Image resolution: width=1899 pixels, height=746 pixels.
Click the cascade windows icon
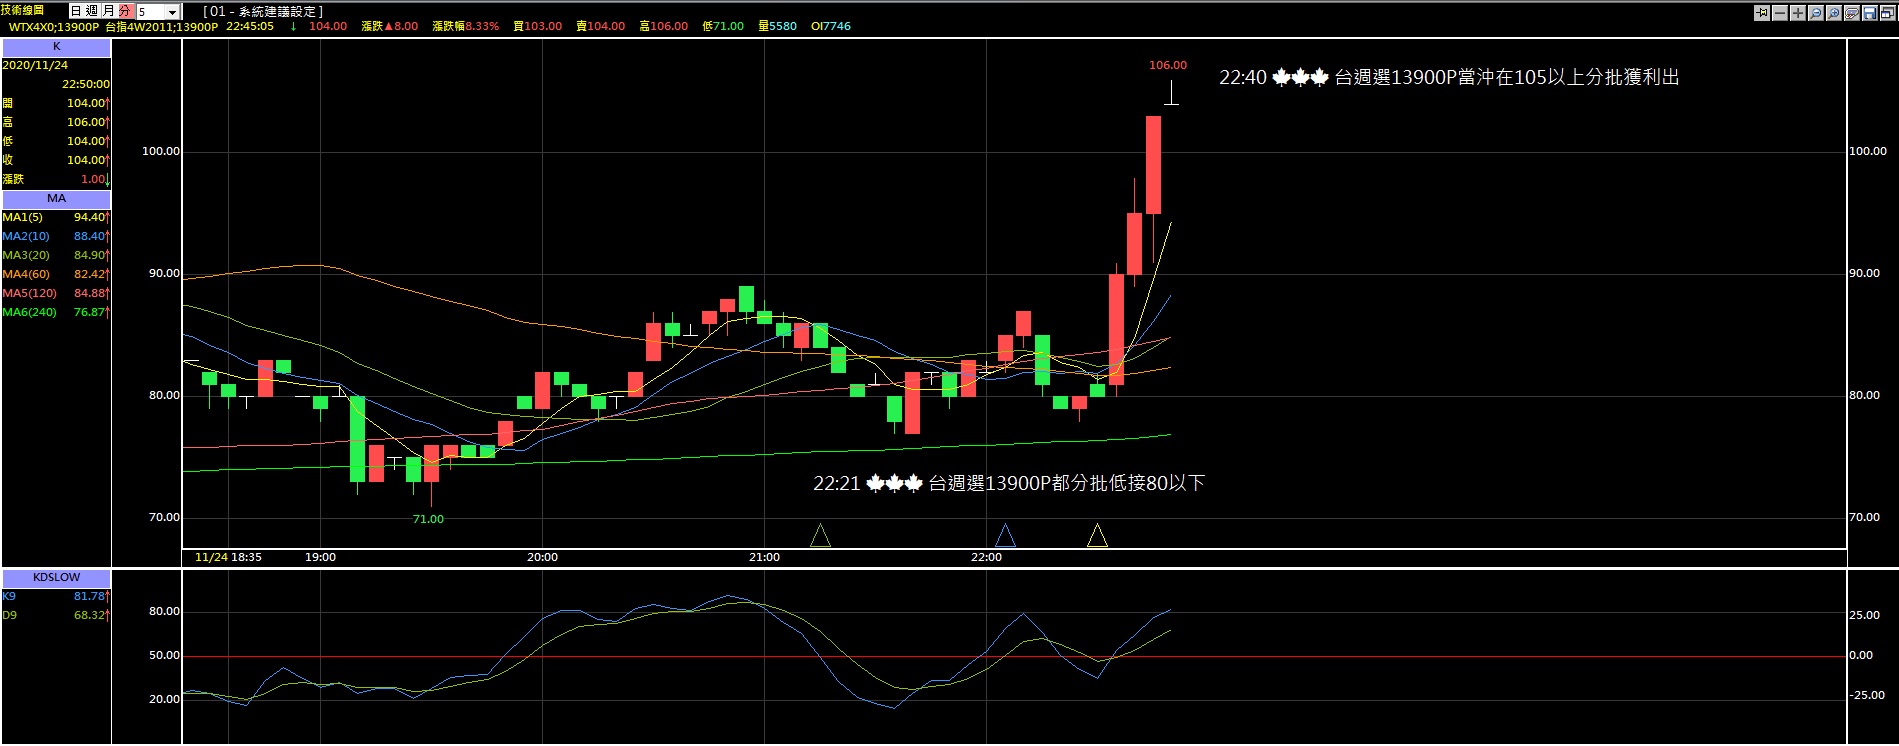[x=1888, y=13]
